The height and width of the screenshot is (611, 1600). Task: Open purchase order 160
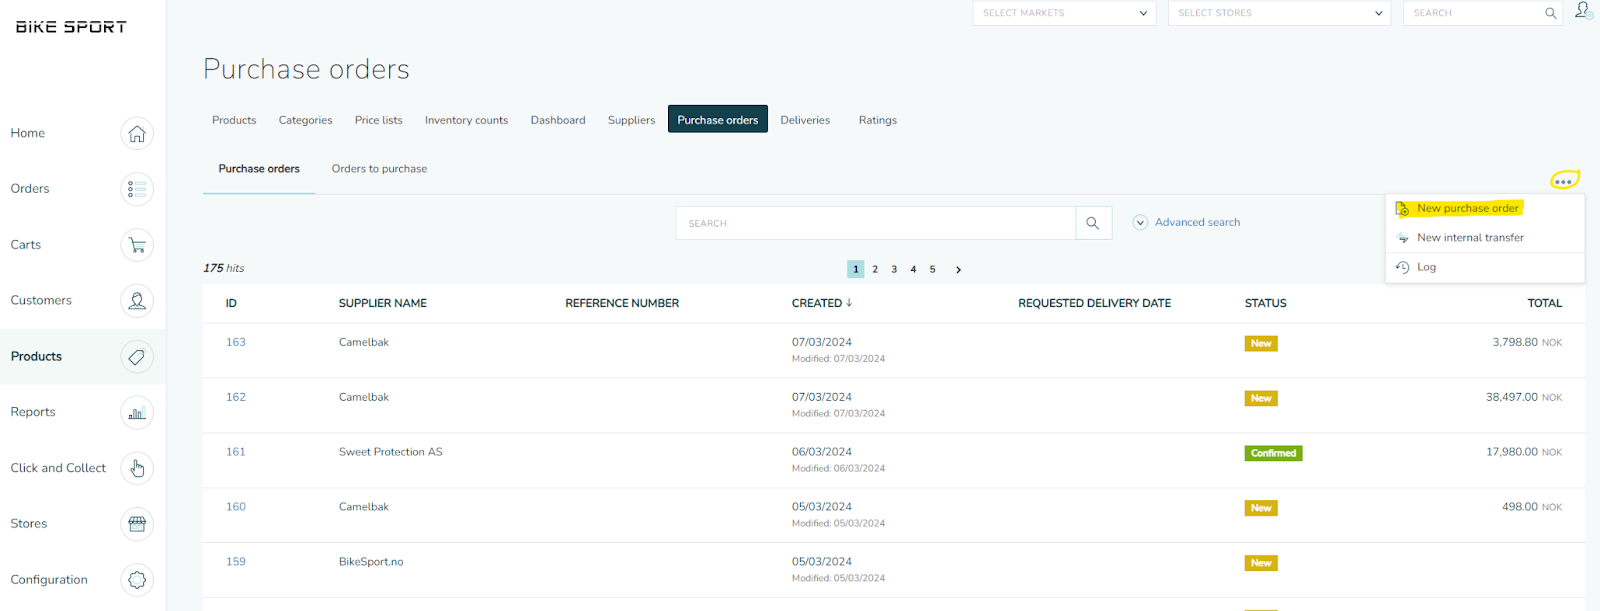(236, 507)
